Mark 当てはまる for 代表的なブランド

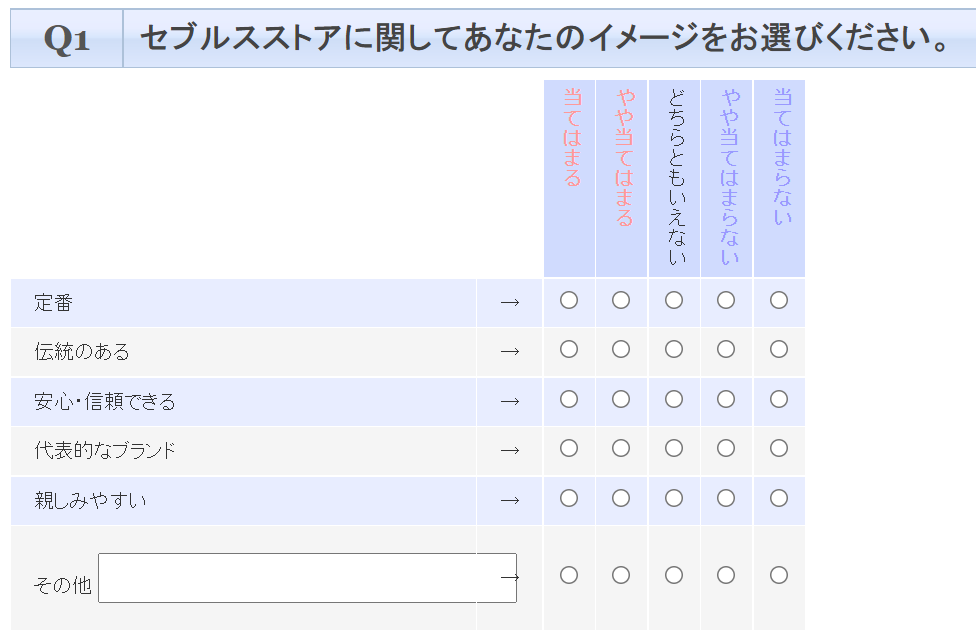coord(569,448)
